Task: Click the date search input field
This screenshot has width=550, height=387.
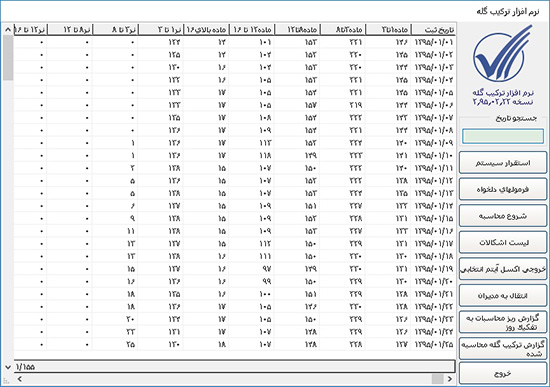Action: point(503,136)
